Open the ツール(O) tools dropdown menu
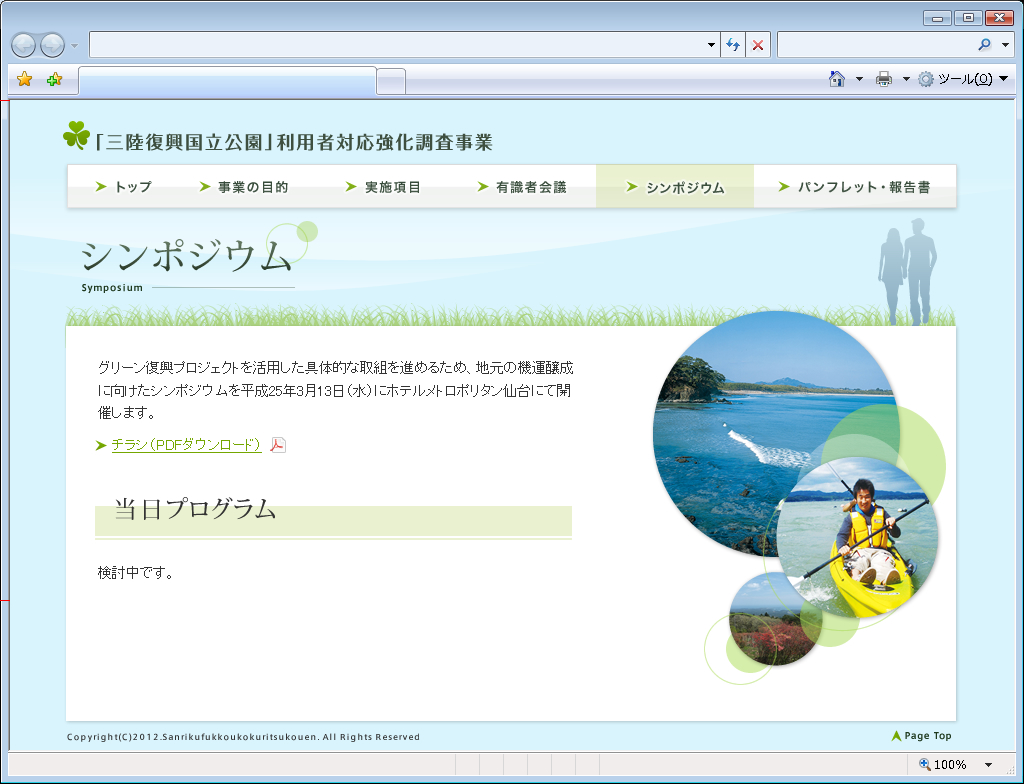Screen dimensions: 1024x784 (963, 79)
